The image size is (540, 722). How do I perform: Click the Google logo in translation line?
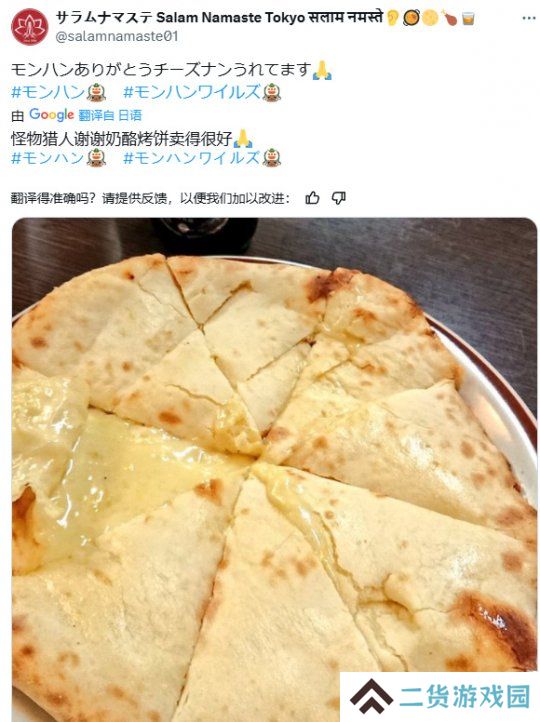[x=51, y=115]
